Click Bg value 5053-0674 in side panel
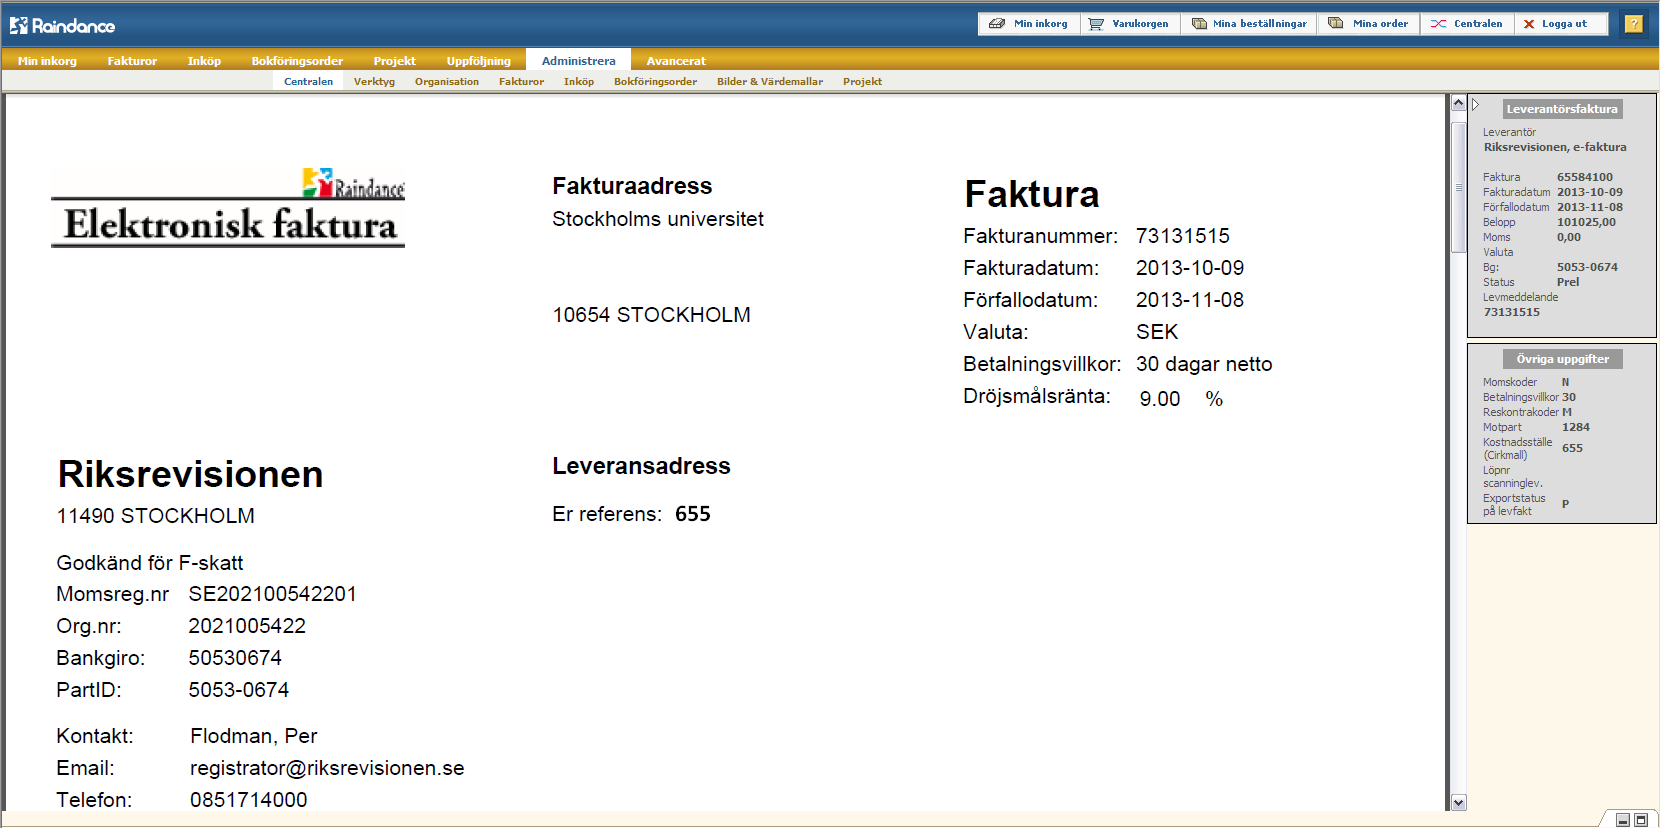Viewport: 1660px width, 828px height. (x=1587, y=267)
